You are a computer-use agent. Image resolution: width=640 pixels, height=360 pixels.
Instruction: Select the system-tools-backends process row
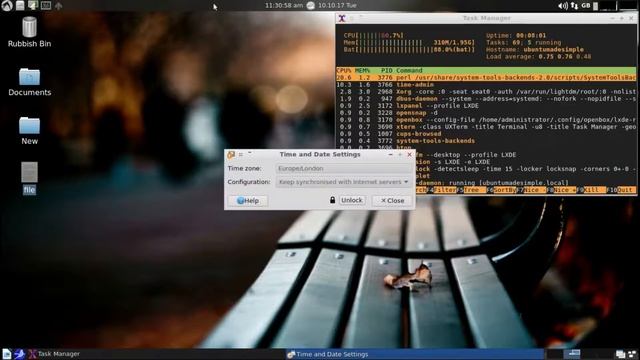(486, 141)
